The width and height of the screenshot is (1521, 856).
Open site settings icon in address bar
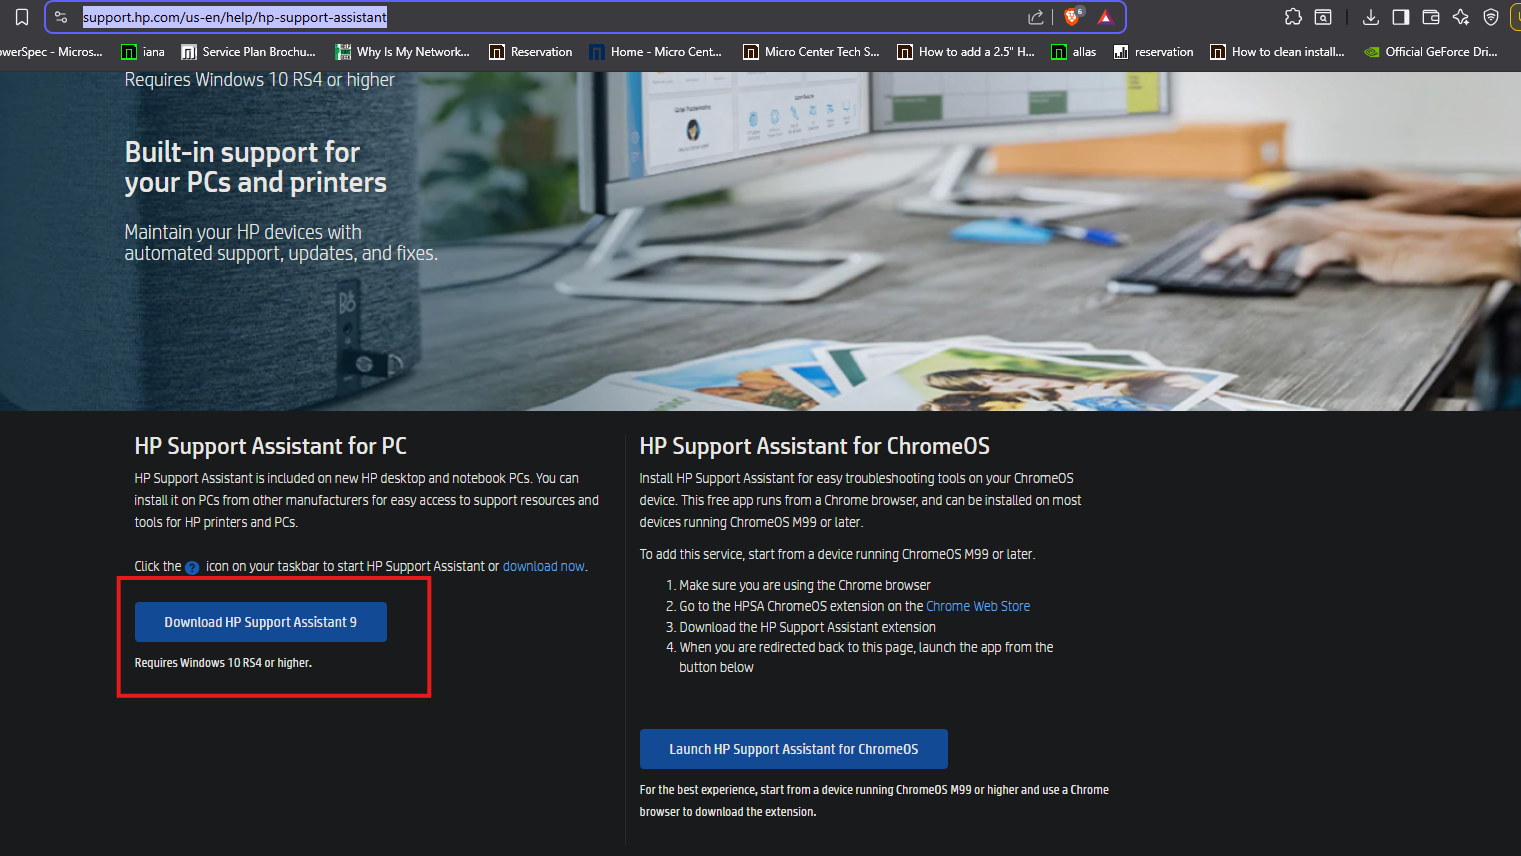click(x=61, y=17)
